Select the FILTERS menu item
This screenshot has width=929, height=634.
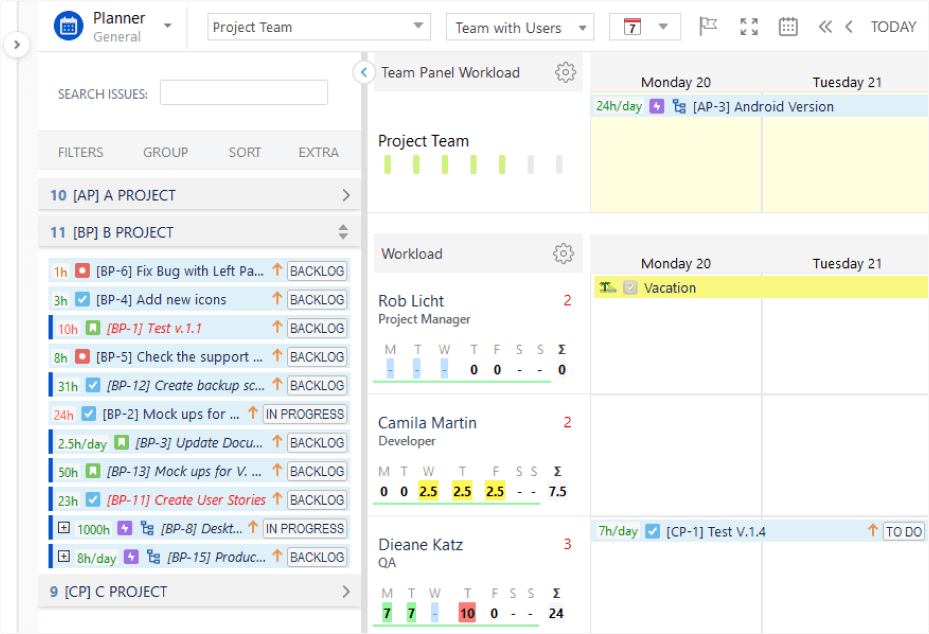click(x=80, y=152)
